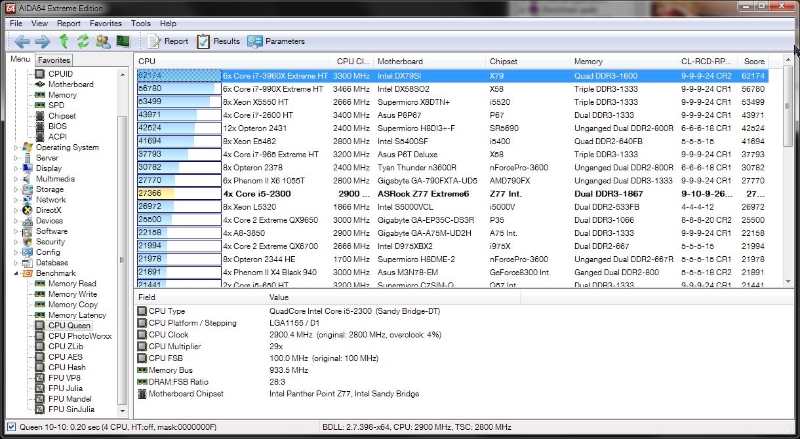The width and height of the screenshot is (800, 439).
Task: Select the Memory Copy benchmark
Action: pyautogui.click(x=73, y=305)
